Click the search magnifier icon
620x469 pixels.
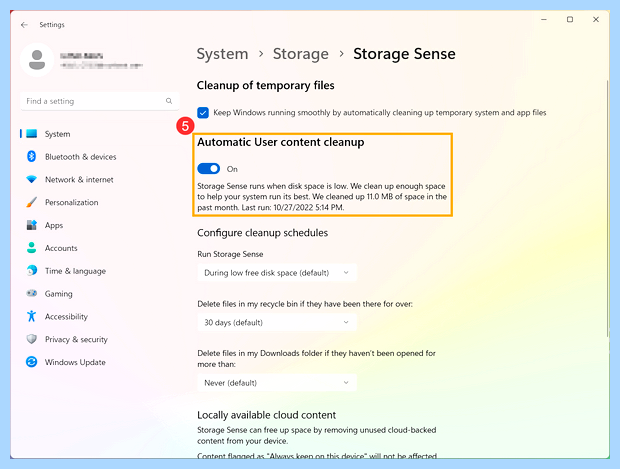[x=169, y=101]
